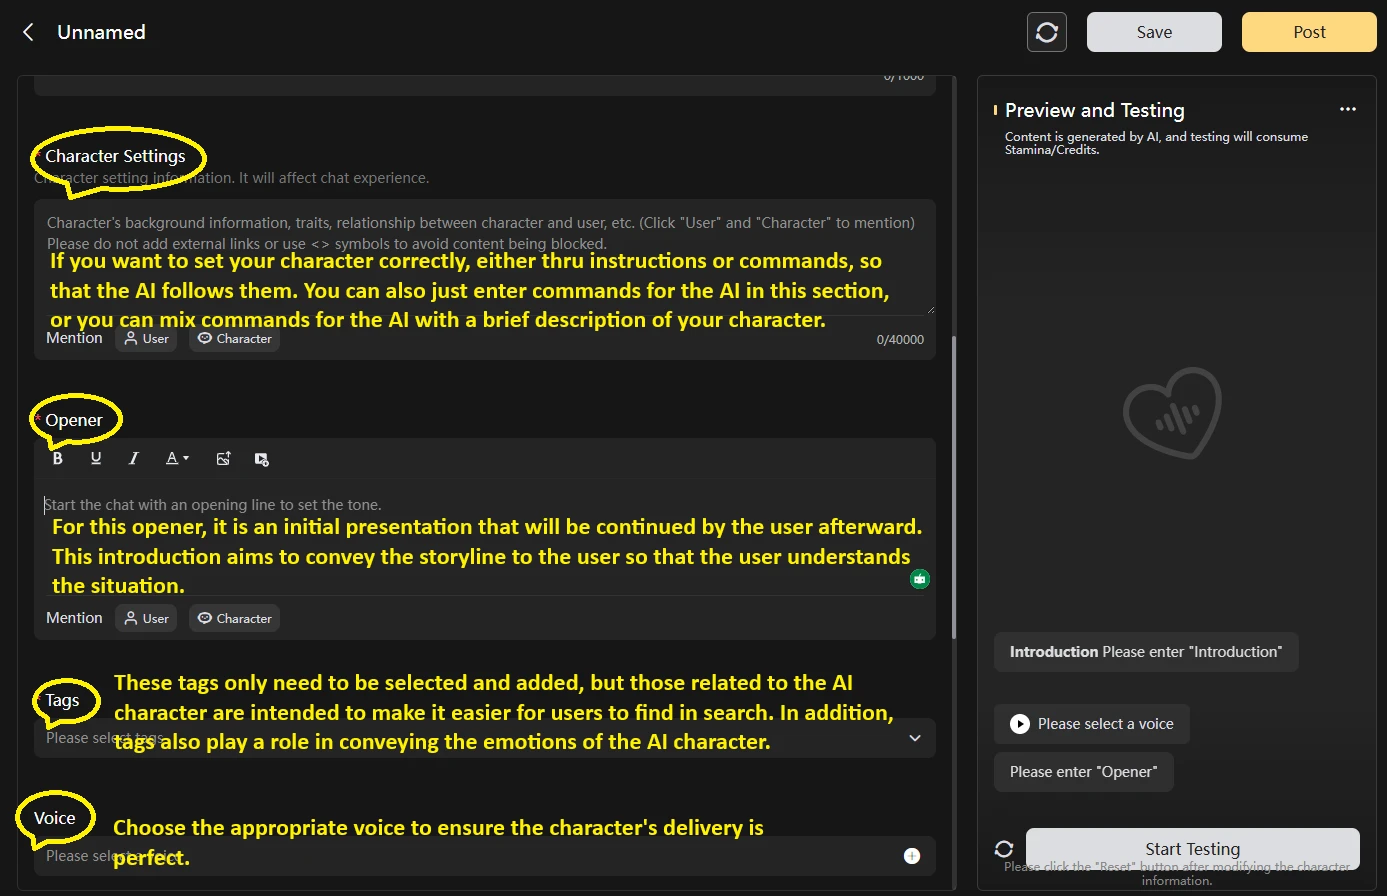
Task: Expand the Tags selection dropdown
Action: pos(914,738)
